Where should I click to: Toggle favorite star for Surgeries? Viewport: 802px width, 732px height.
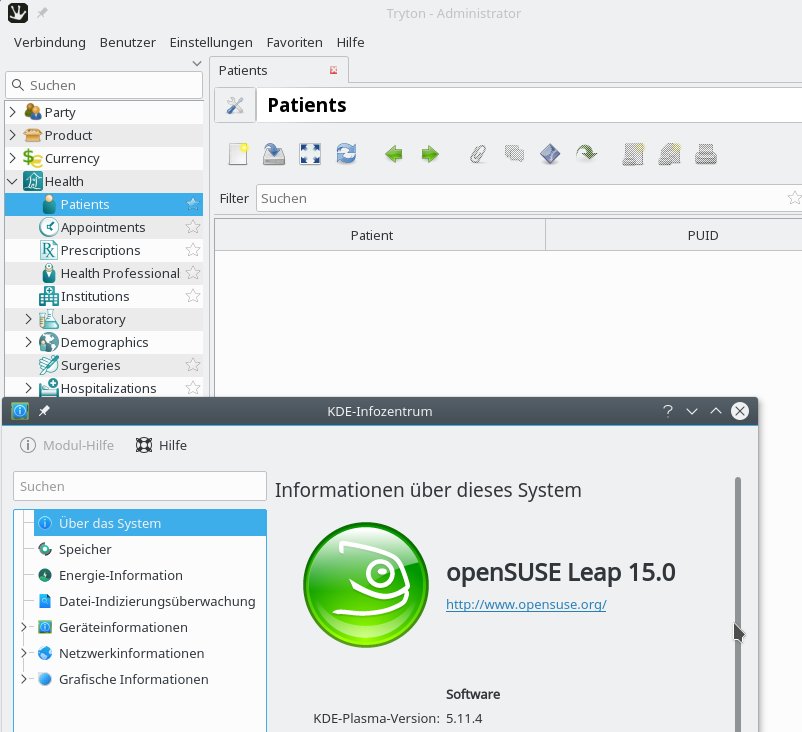click(192, 365)
